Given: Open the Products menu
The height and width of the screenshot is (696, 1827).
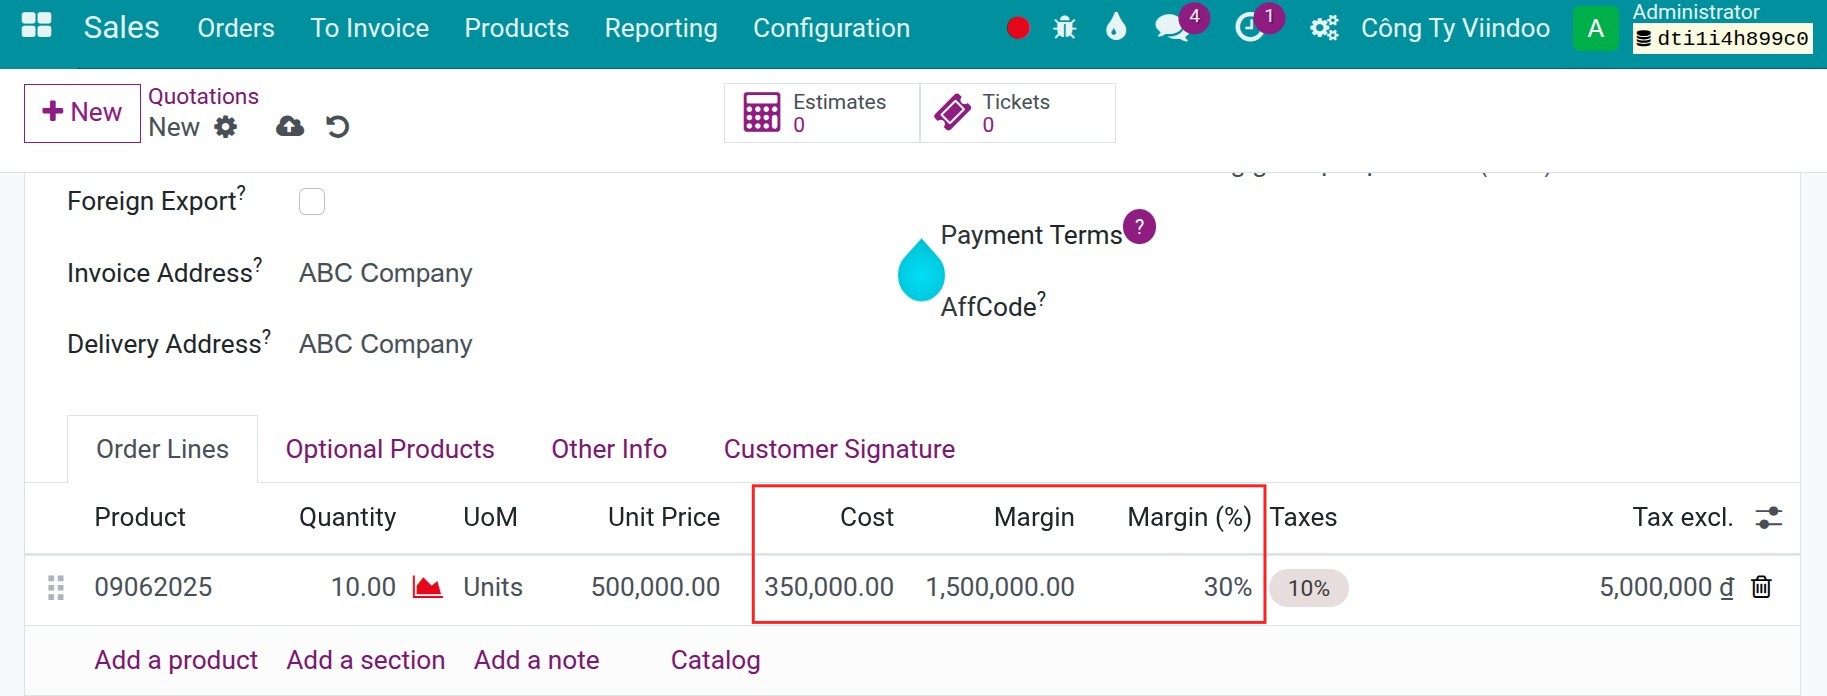Looking at the screenshot, I should (517, 28).
